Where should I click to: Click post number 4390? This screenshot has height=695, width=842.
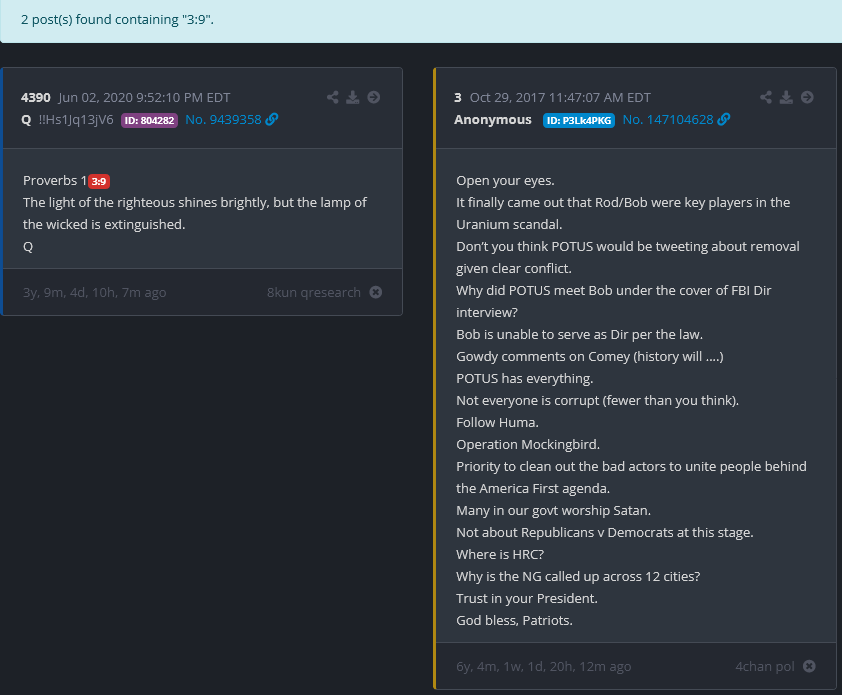[36, 97]
